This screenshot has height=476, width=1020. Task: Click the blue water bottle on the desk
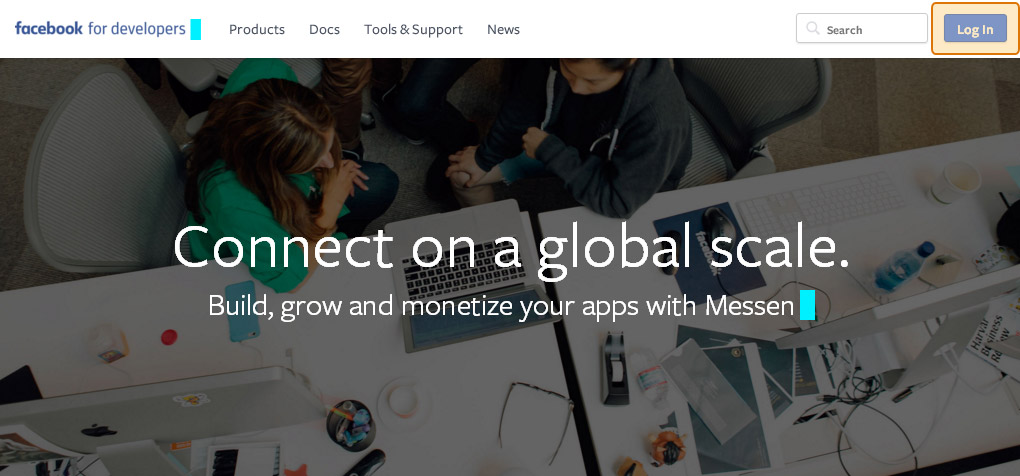(x=904, y=265)
